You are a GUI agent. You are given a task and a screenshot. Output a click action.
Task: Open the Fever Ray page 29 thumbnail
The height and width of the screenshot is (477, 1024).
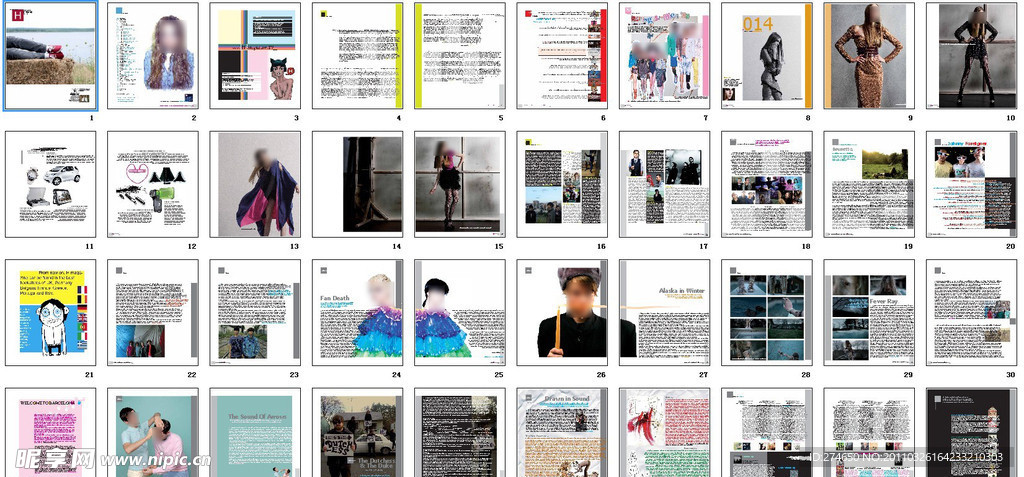869,312
